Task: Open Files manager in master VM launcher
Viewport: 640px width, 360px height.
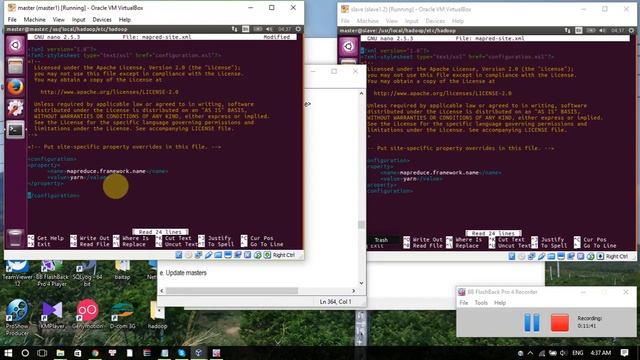Action: [16, 66]
